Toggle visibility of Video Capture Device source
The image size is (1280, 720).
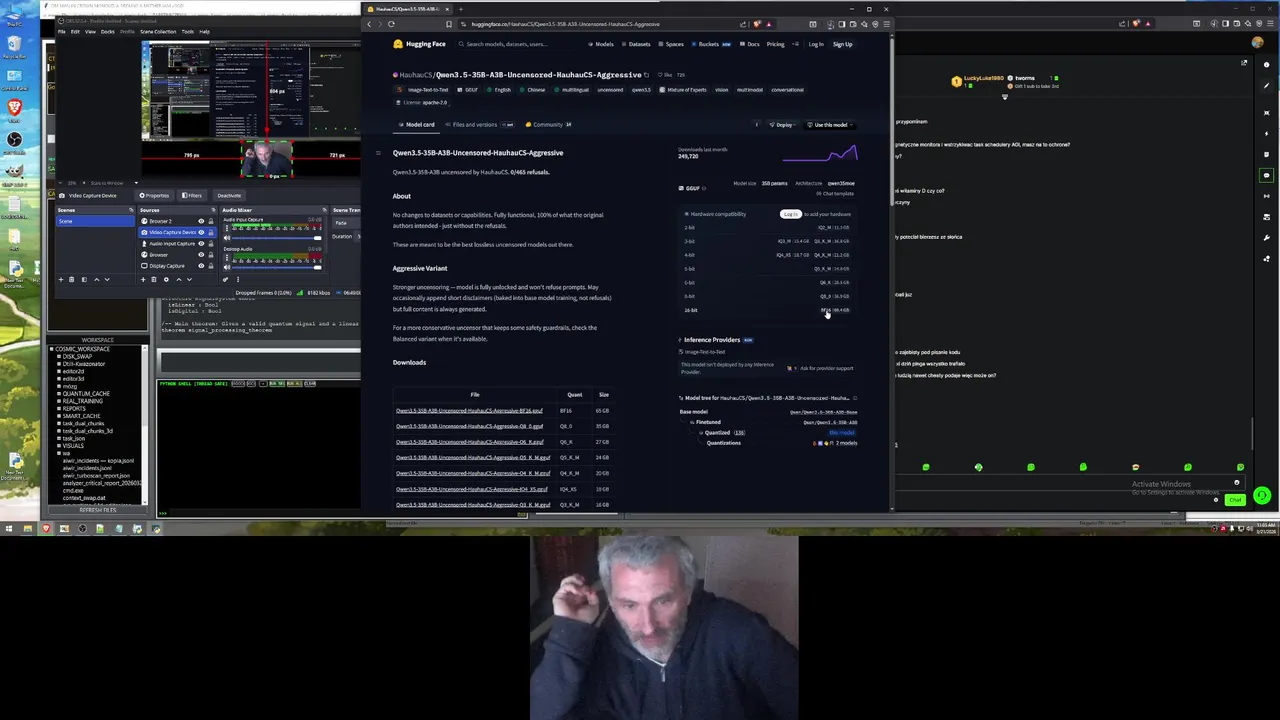pos(201,232)
